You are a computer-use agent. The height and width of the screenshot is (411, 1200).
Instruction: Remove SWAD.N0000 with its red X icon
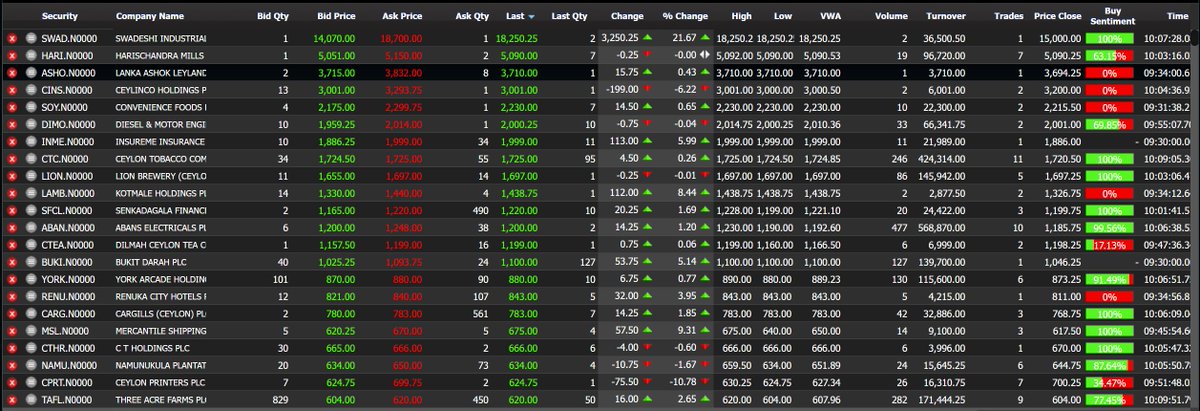[12, 37]
